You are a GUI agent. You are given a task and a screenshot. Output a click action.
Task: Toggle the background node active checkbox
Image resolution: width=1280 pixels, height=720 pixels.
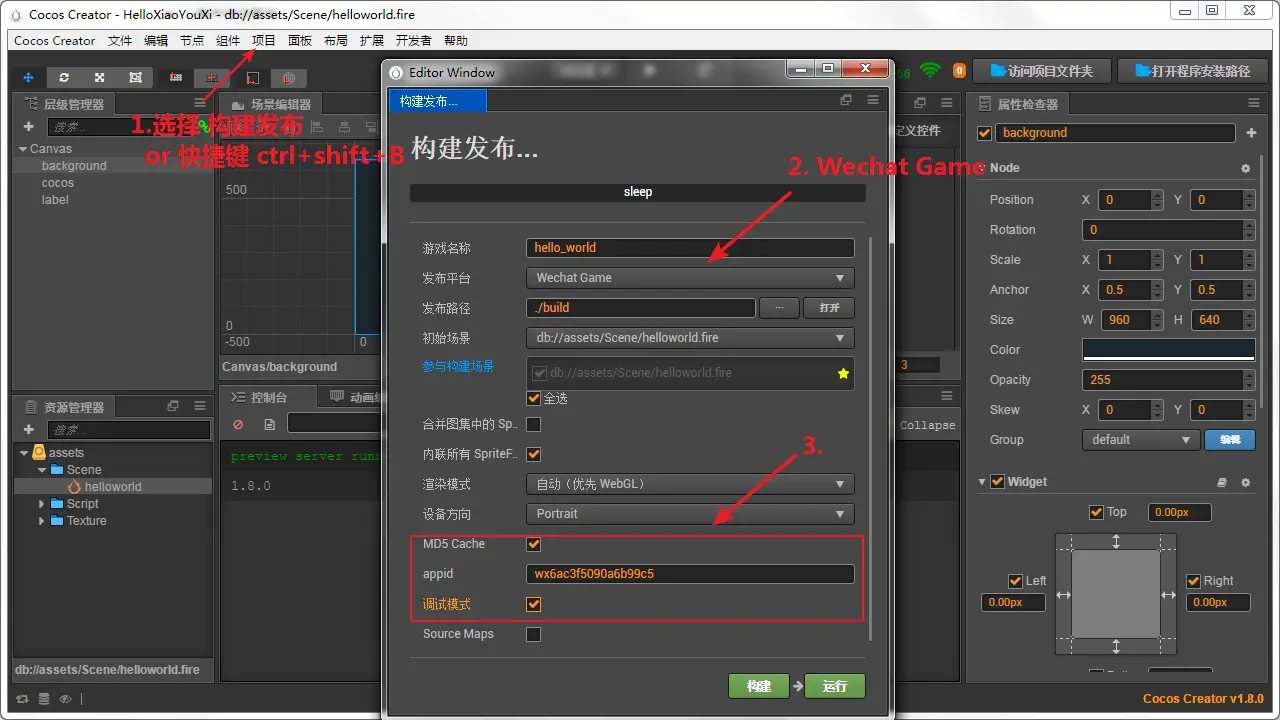click(x=985, y=133)
